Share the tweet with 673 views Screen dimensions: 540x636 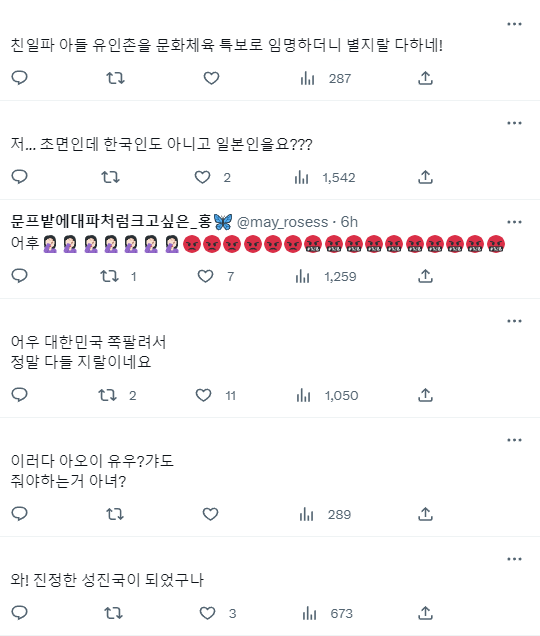tap(425, 613)
